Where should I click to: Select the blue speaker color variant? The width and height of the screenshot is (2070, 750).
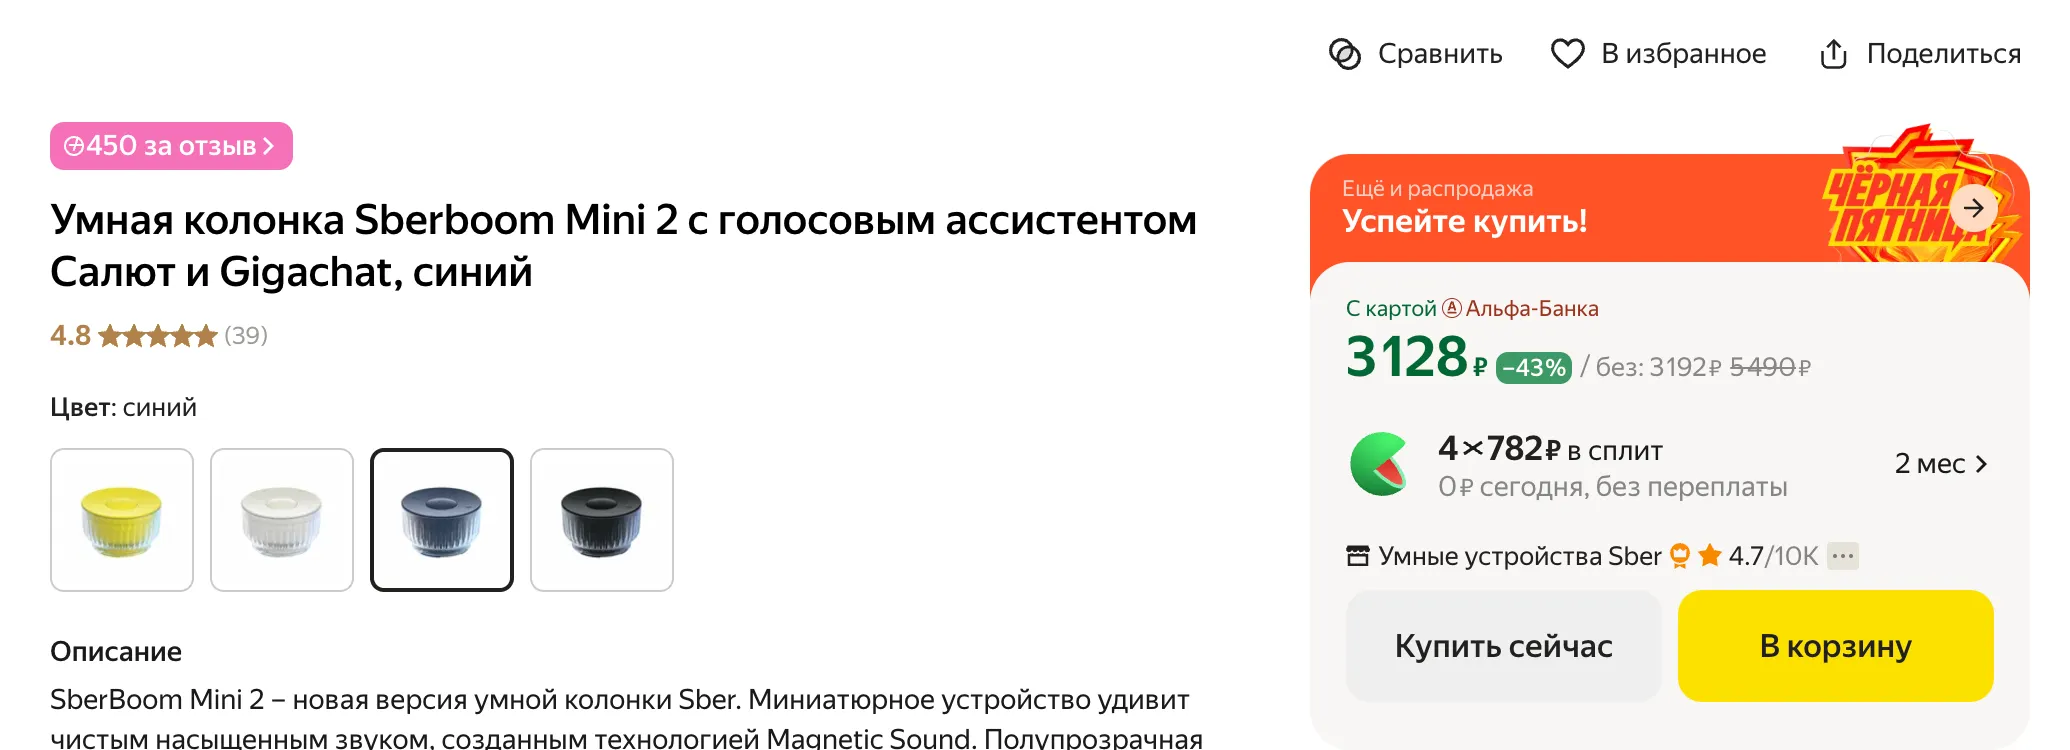coord(442,520)
